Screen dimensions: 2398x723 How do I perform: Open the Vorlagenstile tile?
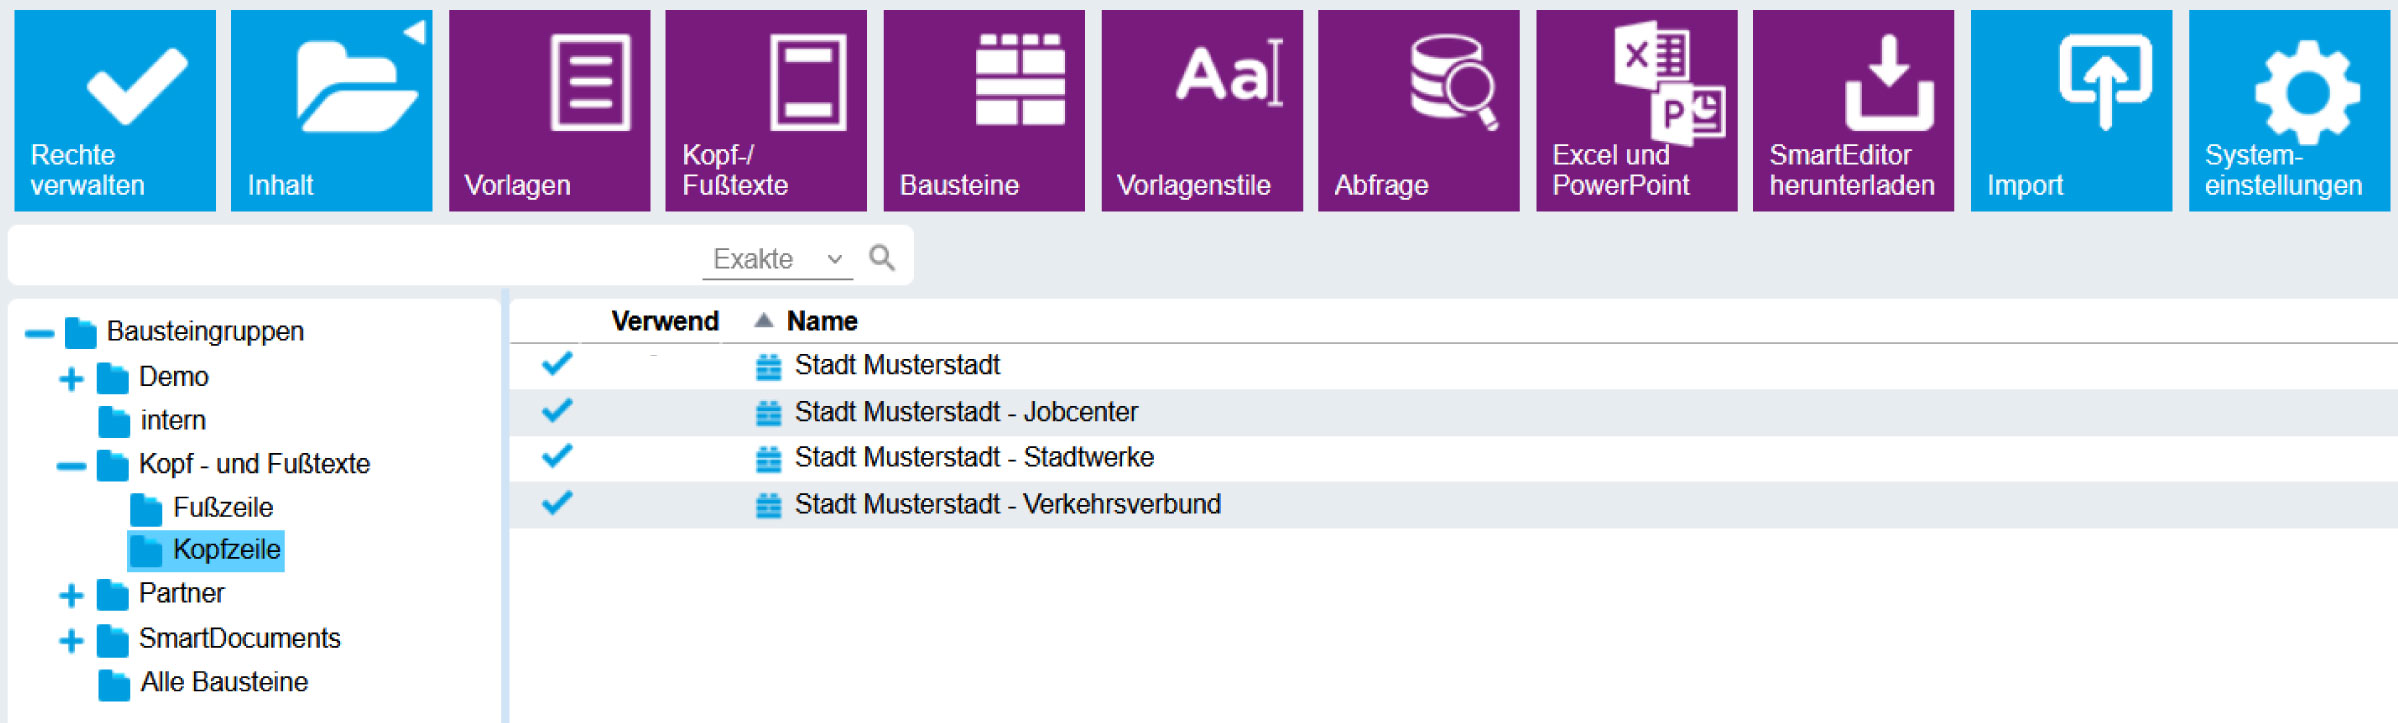pyautogui.click(x=1202, y=110)
